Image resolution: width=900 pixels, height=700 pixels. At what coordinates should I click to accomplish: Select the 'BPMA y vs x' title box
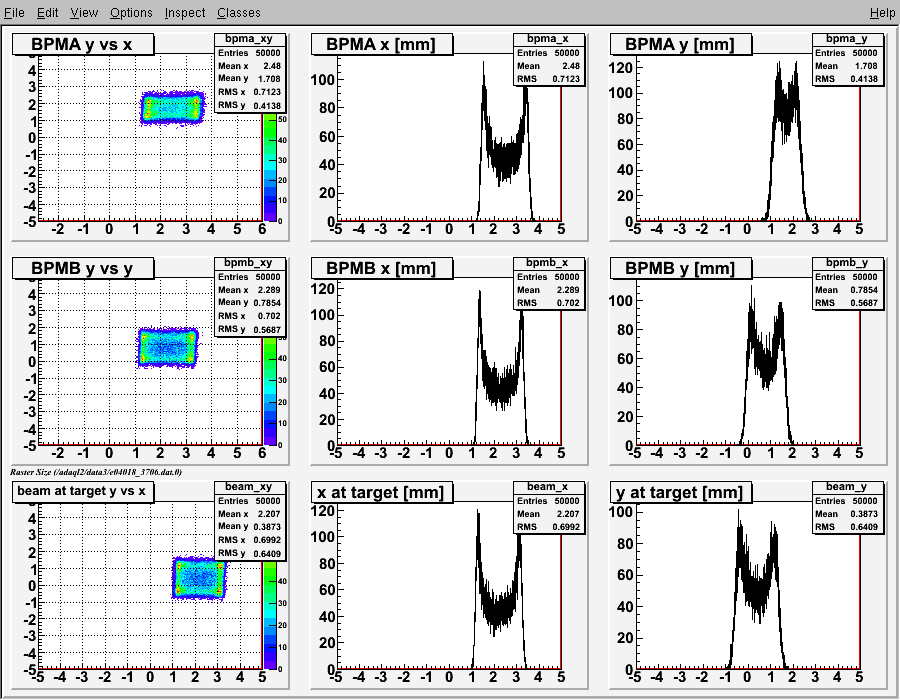pos(83,44)
